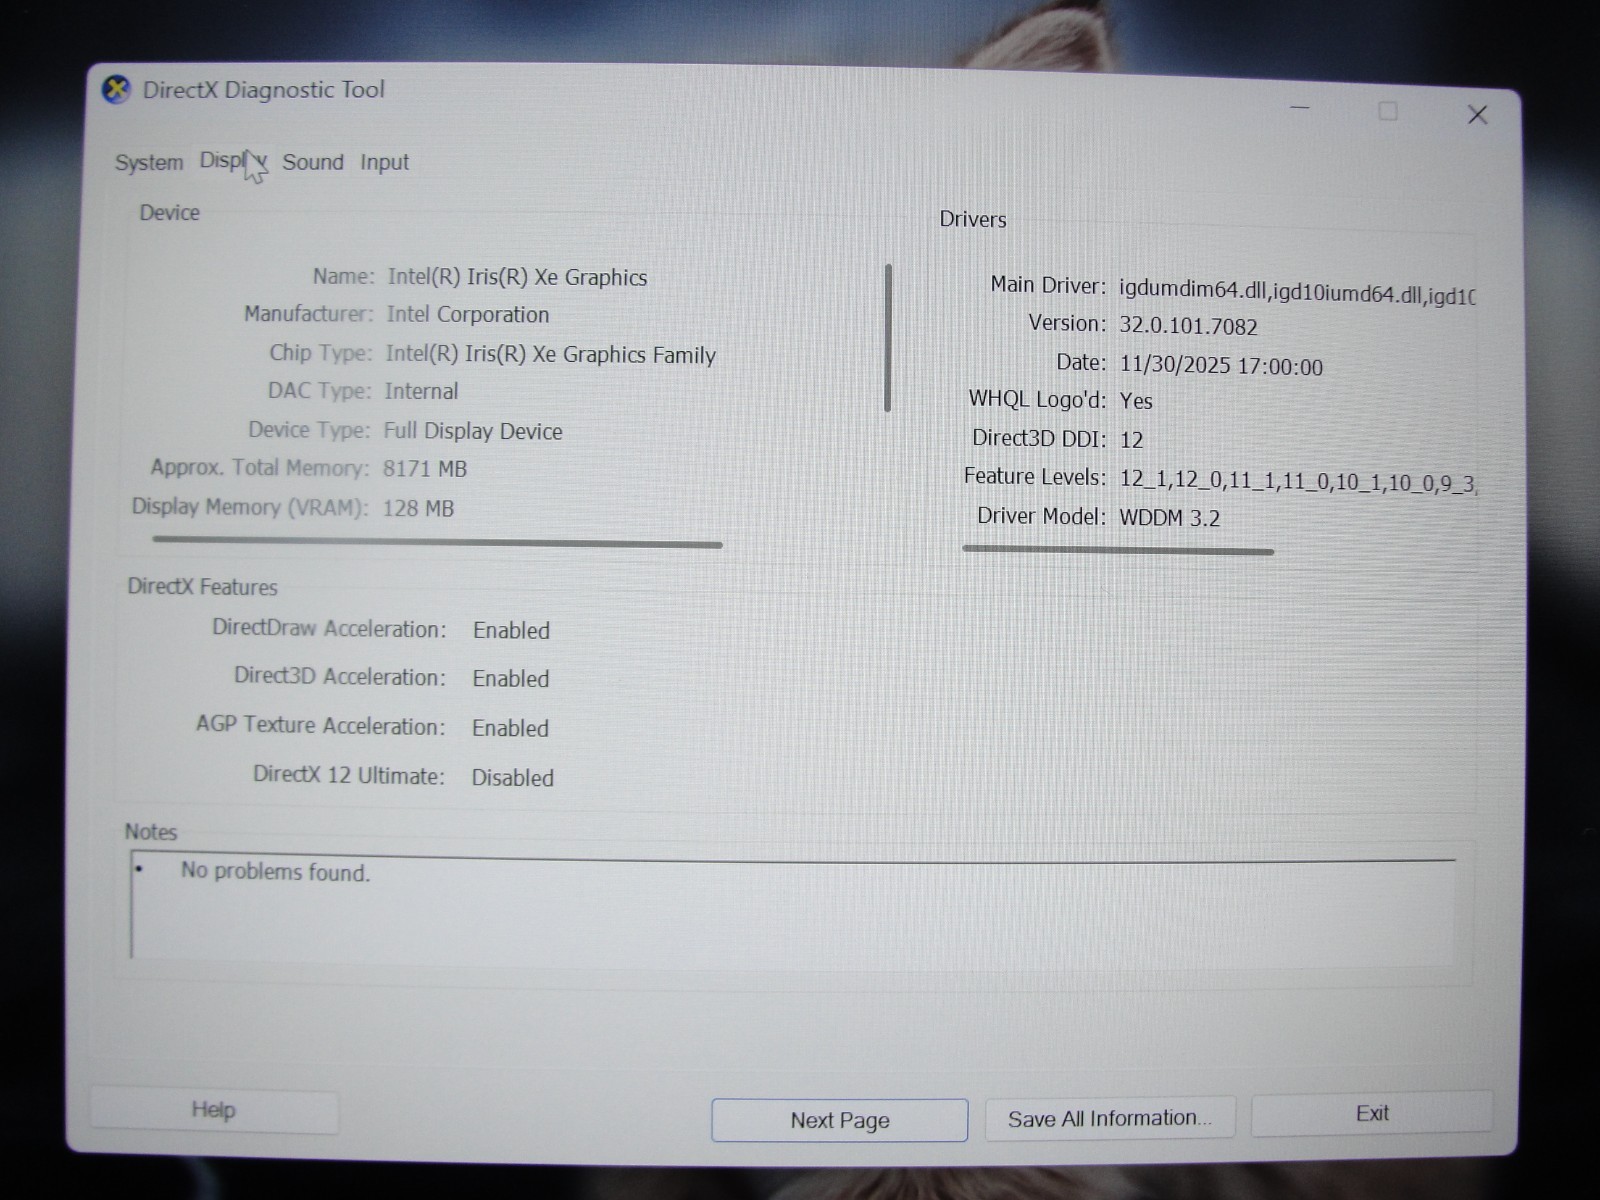
Task: Click the Feature Levels value 12_1,12_0
Action: (1298, 481)
